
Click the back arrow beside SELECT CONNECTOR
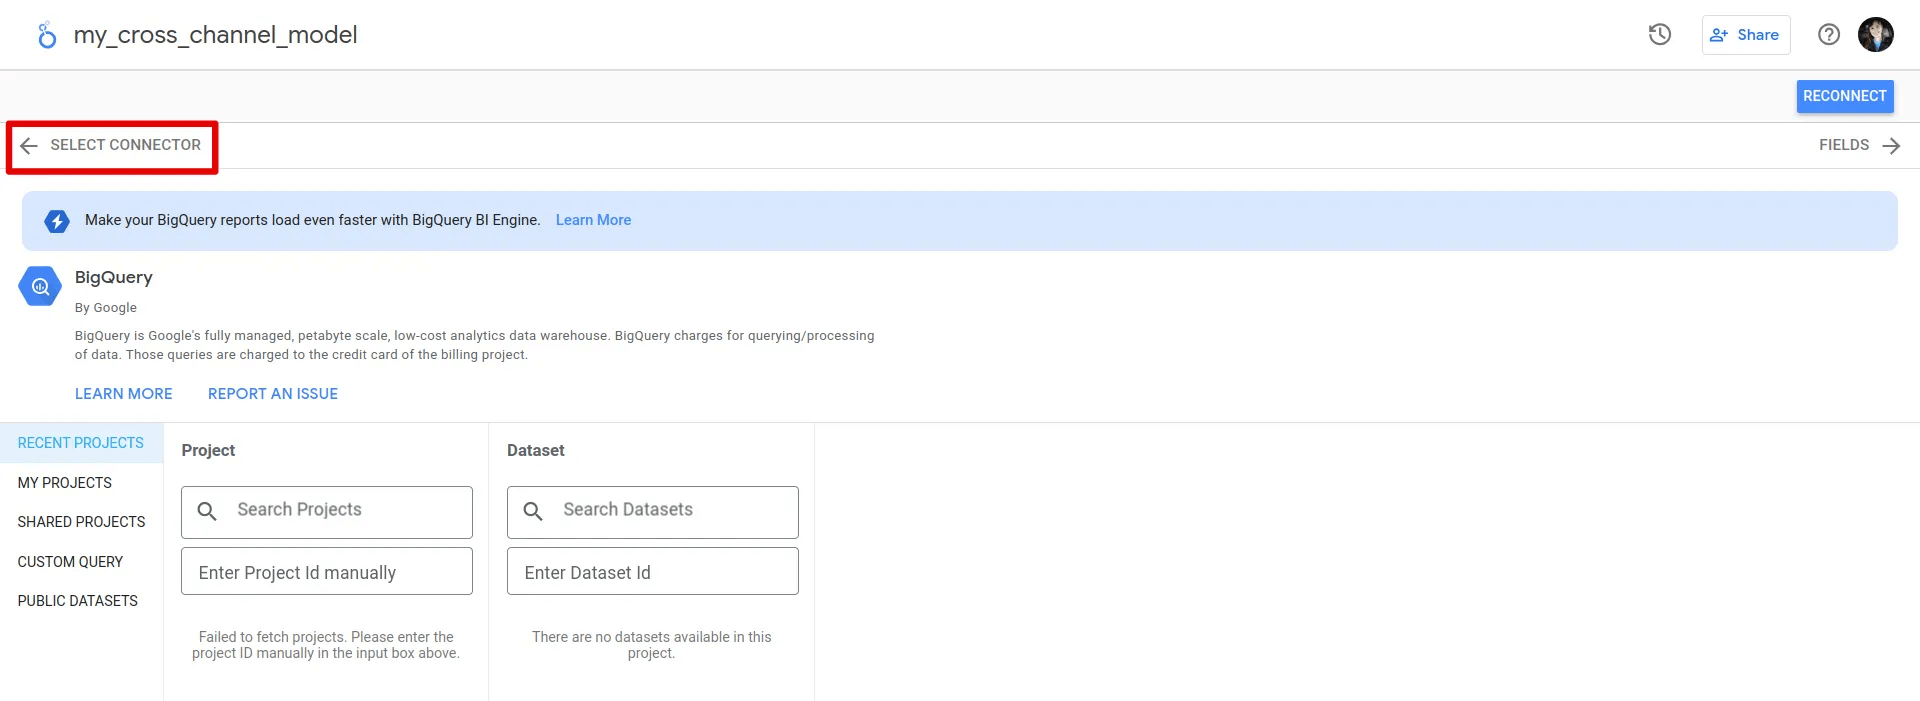(x=29, y=146)
